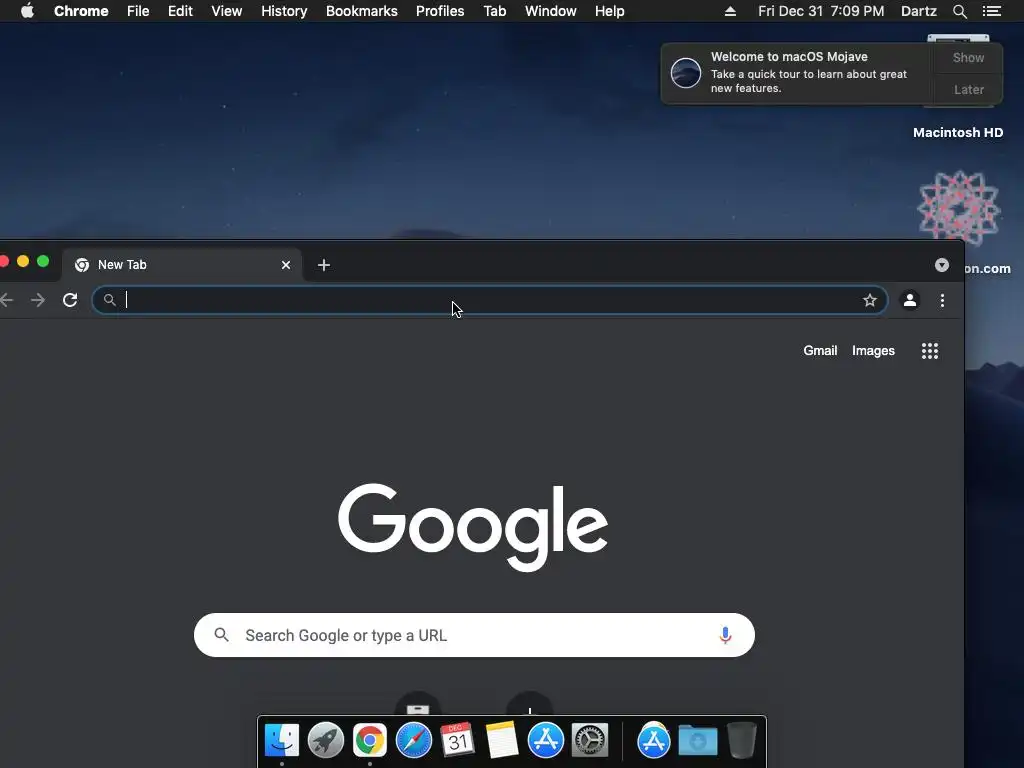The image size is (1024, 768).
Task: Reload the page in Chrome
Action: click(x=70, y=300)
